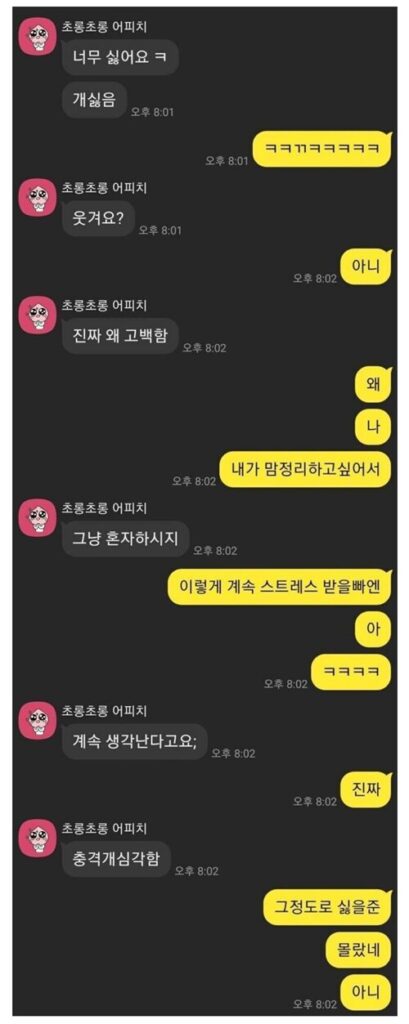Tap the '개싫음' message bubble

pos(94,102)
